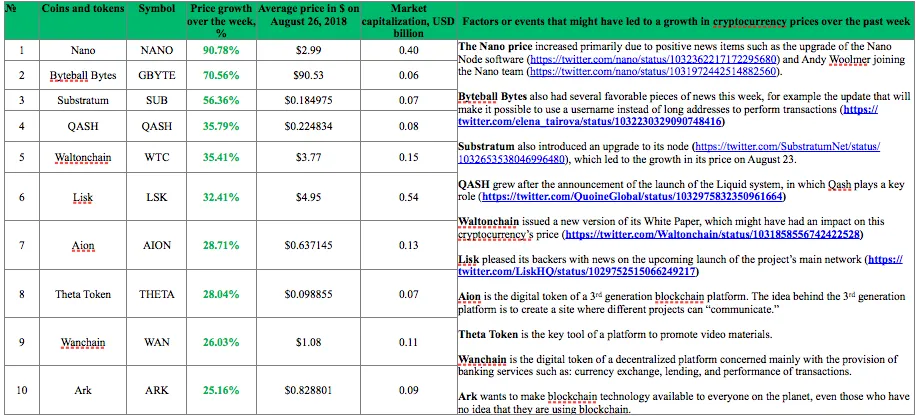The height and width of the screenshot is (418, 916).
Task: Click the 'Theta Token' coin name cell
Action: click(82, 294)
